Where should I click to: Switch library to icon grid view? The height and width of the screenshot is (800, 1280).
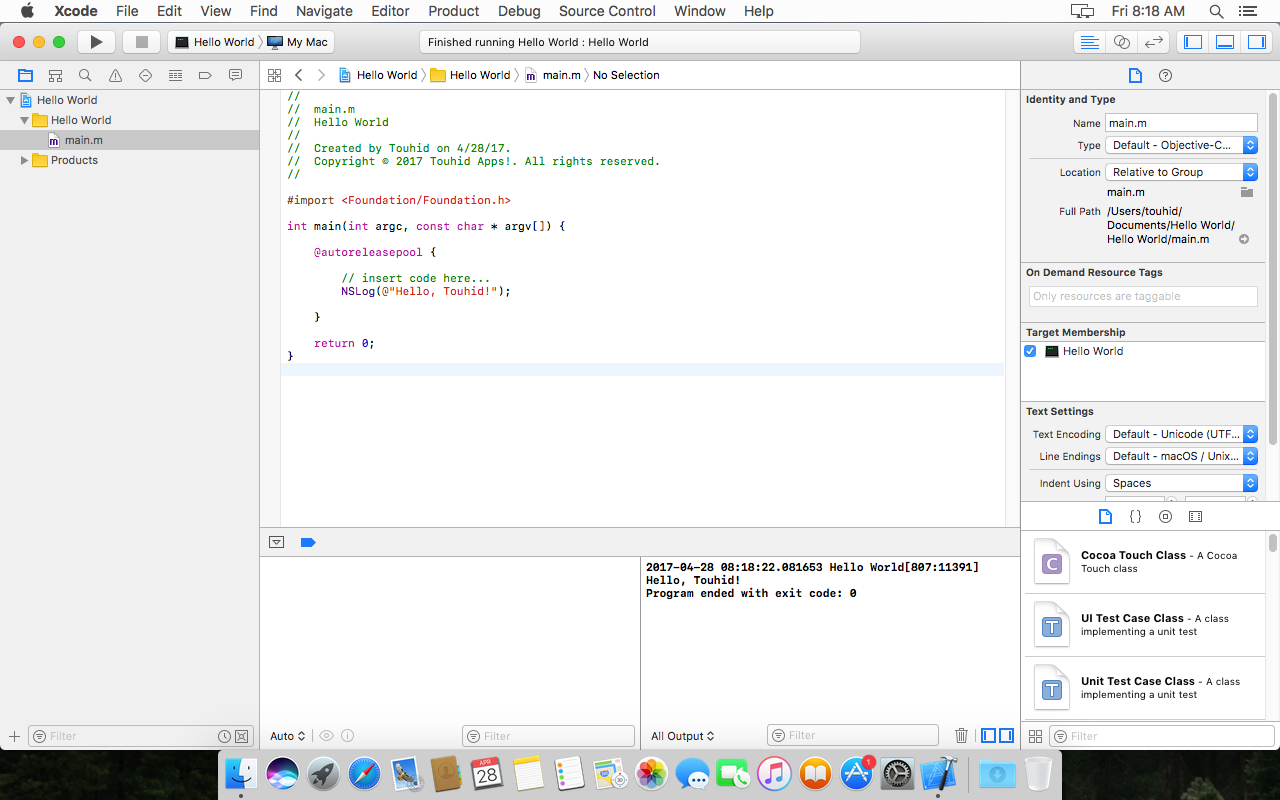point(1035,736)
